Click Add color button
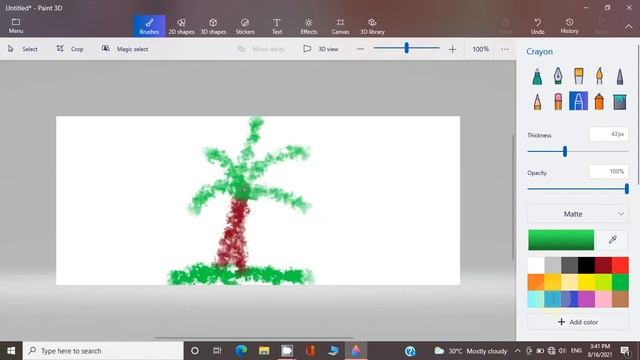Viewport: 640px width, 360px height. click(578, 322)
